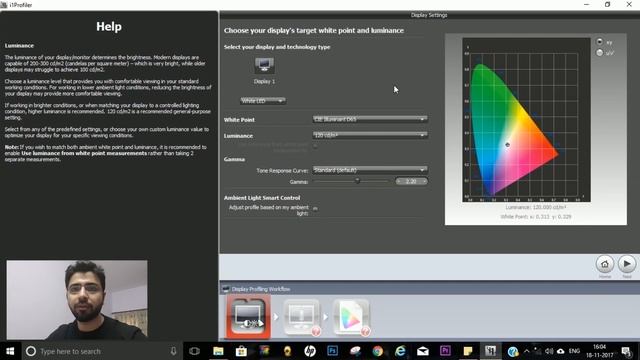Image resolution: width=640 pixels, height=360 pixels.
Task: Decrease the gamma value stepper arrow
Action: pyautogui.click(x=399, y=181)
